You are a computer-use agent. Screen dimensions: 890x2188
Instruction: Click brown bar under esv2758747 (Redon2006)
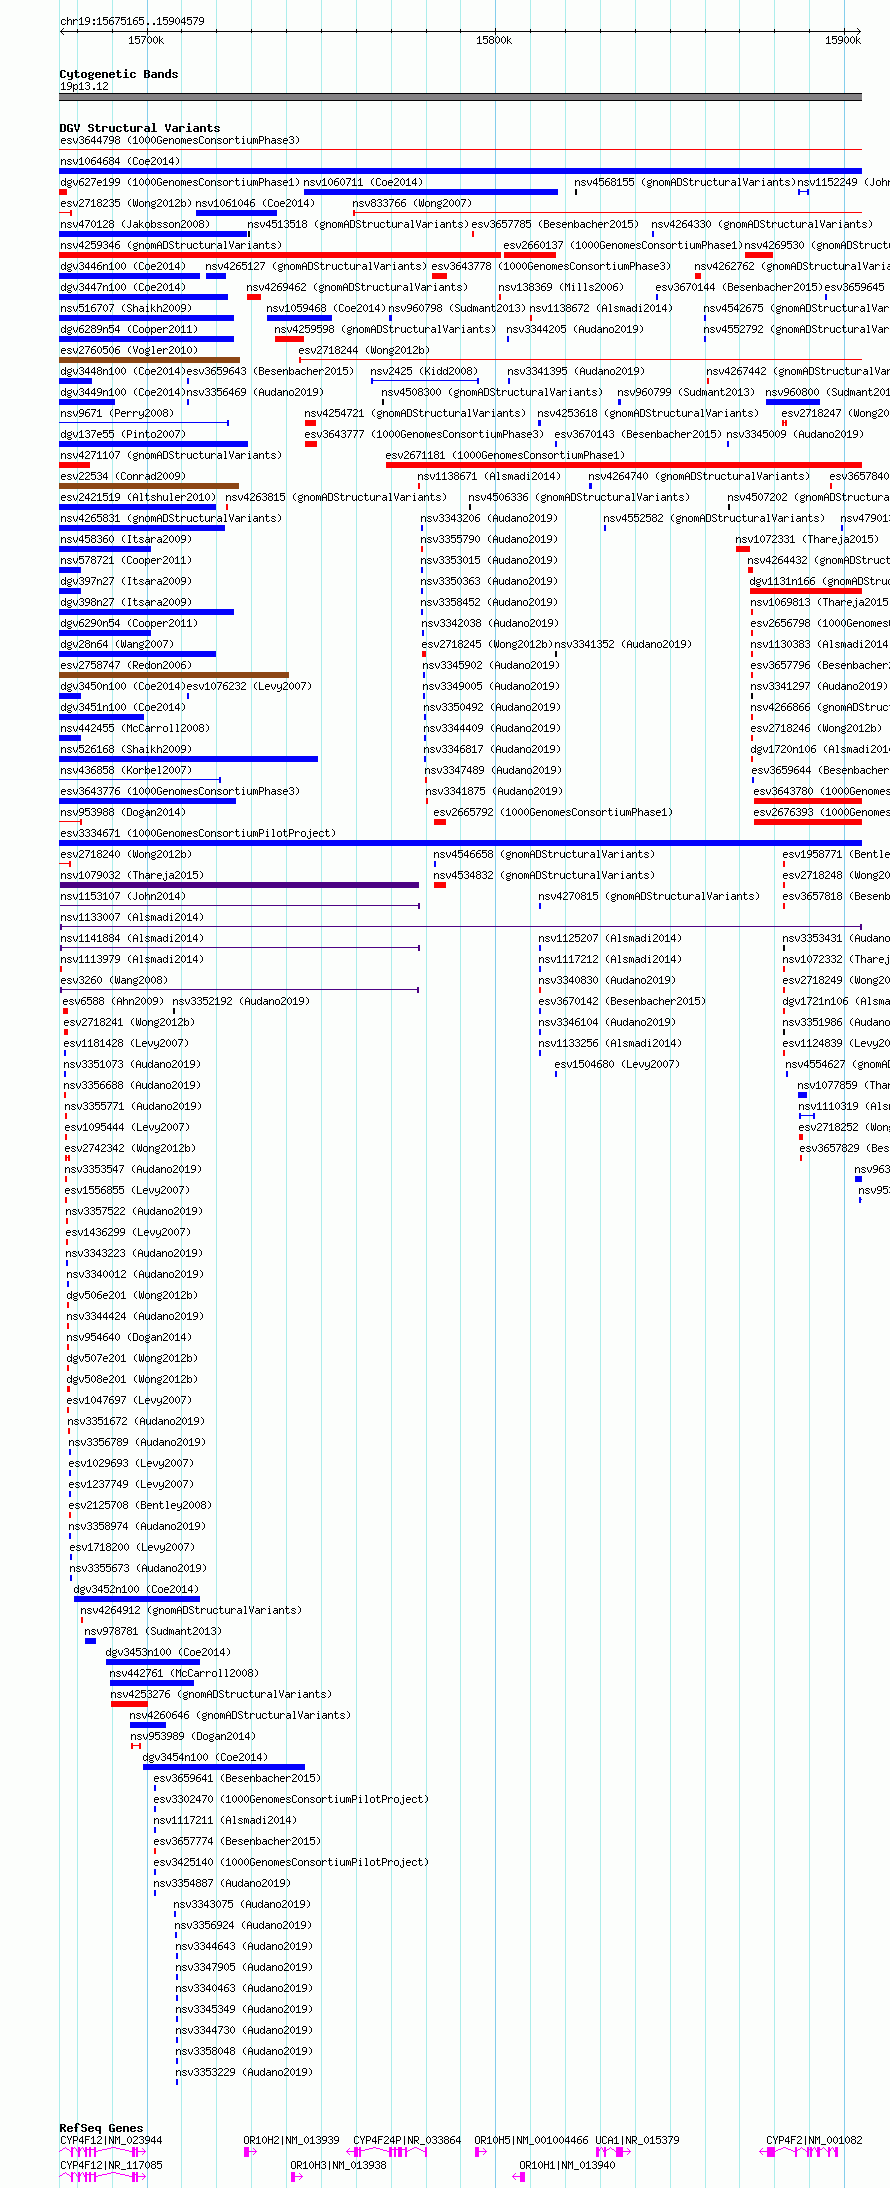tap(174, 675)
